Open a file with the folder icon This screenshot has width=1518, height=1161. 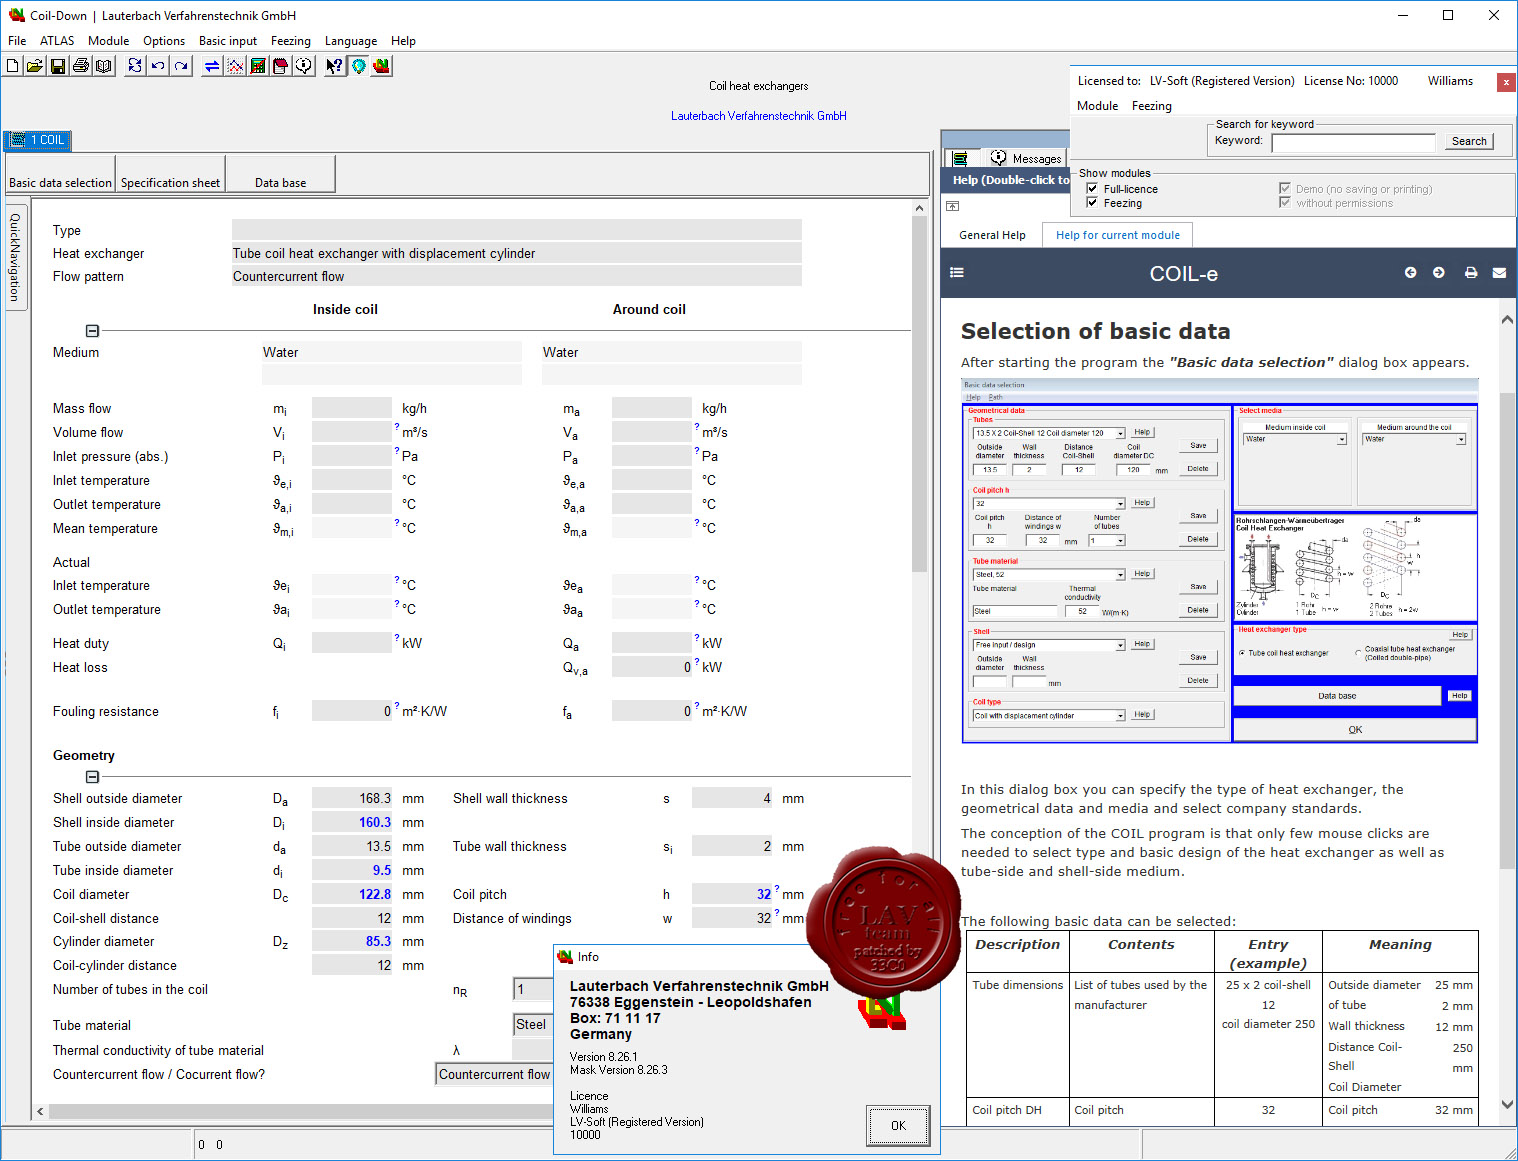point(35,66)
